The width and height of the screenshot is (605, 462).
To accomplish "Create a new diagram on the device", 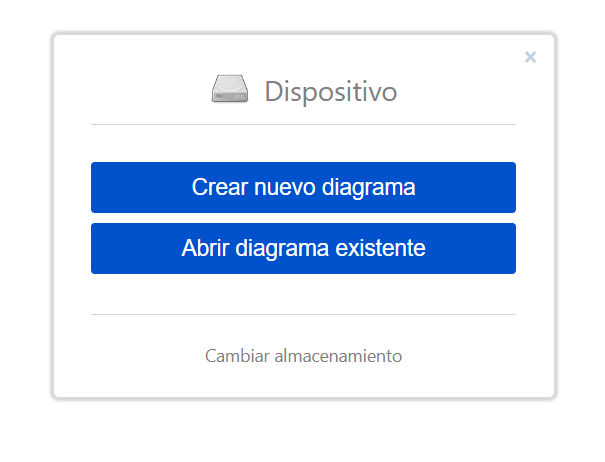I will click(303, 187).
